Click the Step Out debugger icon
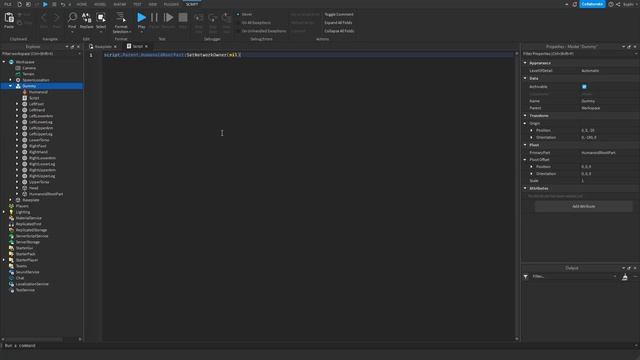The height and width of the screenshot is (360, 640). click(x=227, y=18)
